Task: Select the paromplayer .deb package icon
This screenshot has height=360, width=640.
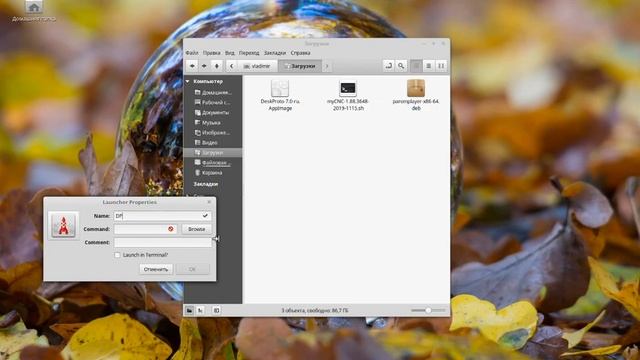Action: (x=416, y=88)
